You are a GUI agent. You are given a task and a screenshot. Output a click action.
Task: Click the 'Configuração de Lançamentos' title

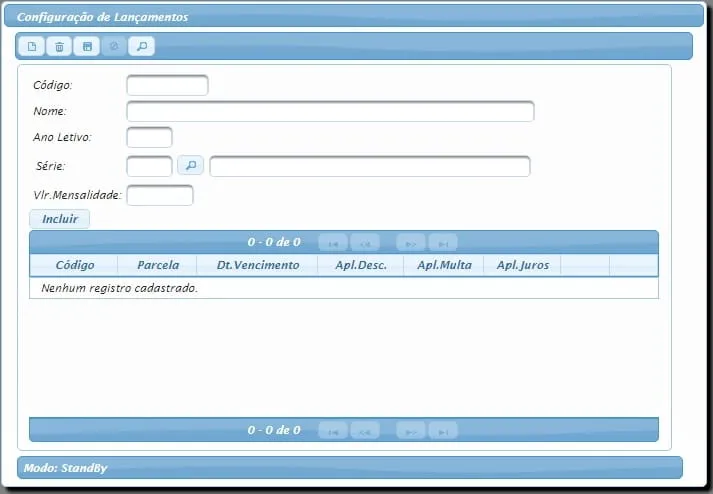click(x=102, y=17)
